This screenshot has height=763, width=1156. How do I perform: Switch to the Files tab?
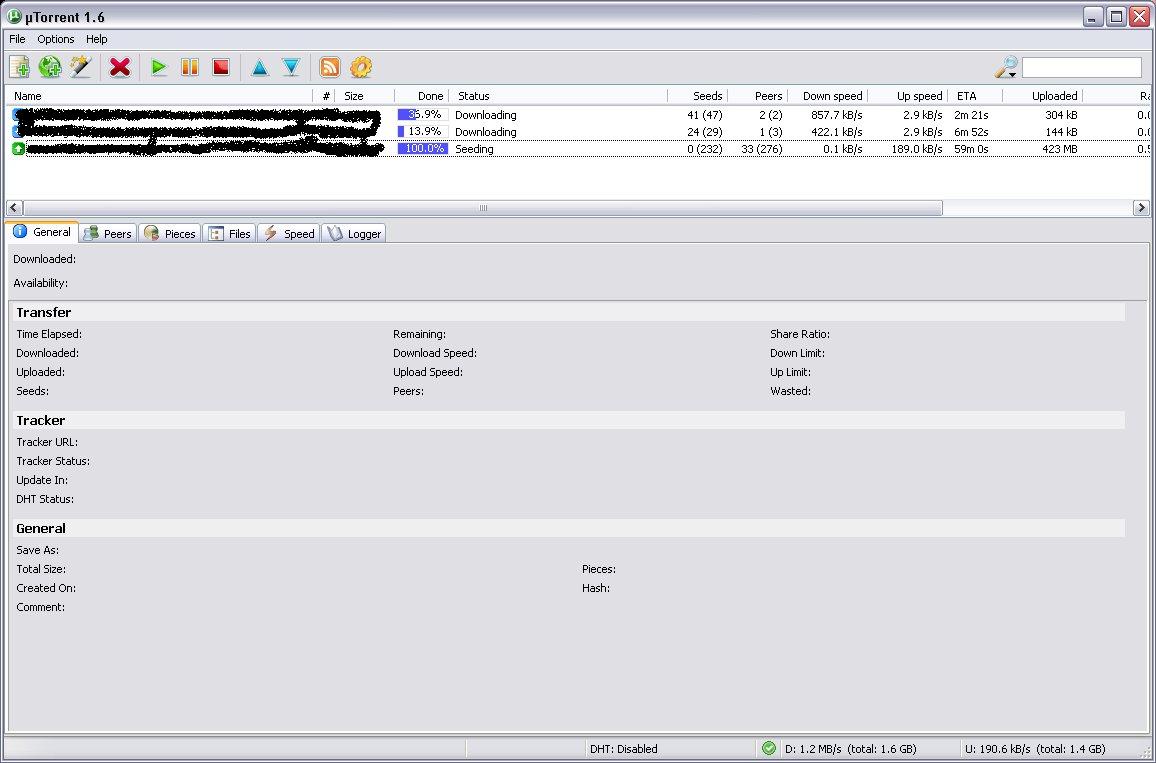coord(229,234)
